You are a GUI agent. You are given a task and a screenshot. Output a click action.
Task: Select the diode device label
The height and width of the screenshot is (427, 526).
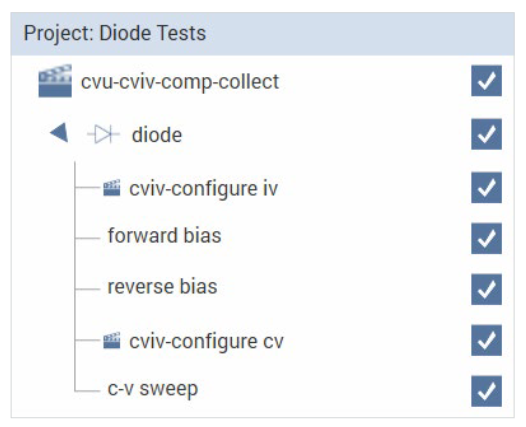click(157, 135)
